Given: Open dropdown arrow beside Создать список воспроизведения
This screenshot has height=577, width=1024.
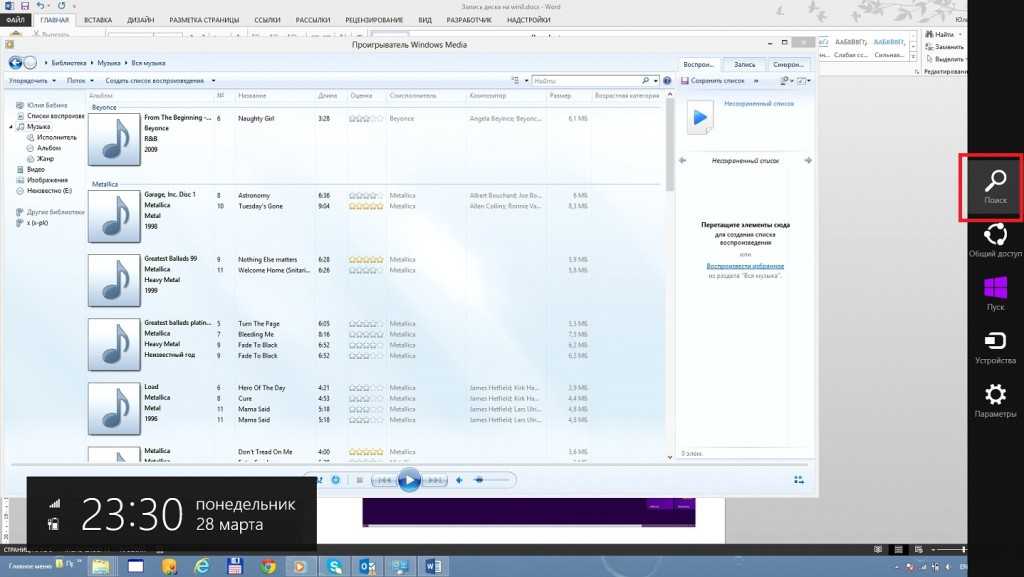Looking at the screenshot, I should point(213,80).
